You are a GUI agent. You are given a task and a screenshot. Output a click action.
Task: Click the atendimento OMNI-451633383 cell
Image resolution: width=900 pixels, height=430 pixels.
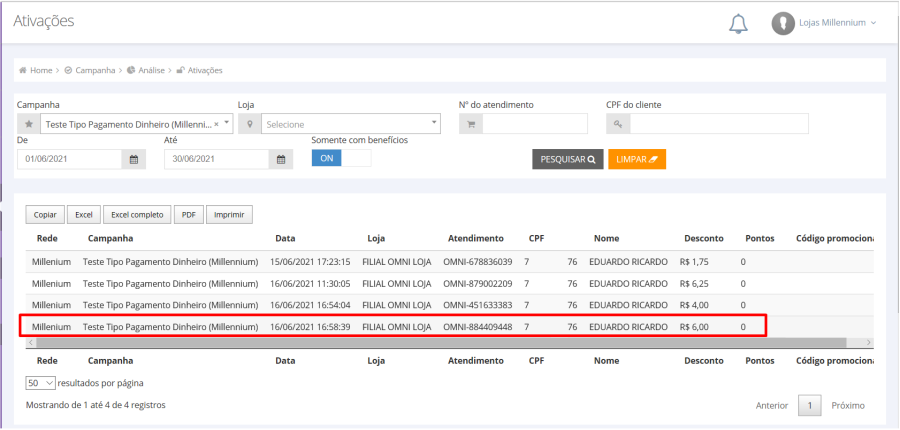tap(478, 305)
